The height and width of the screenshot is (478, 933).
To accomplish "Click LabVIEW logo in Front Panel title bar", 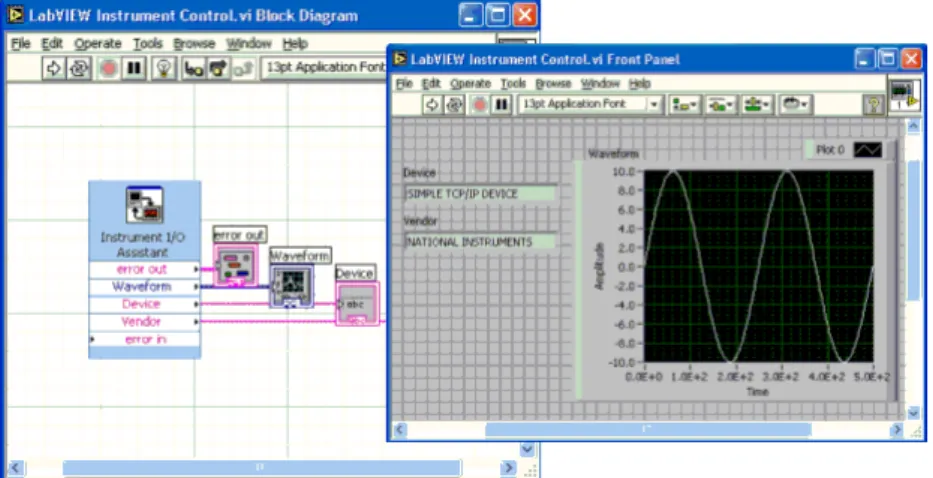I will (x=400, y=59).
